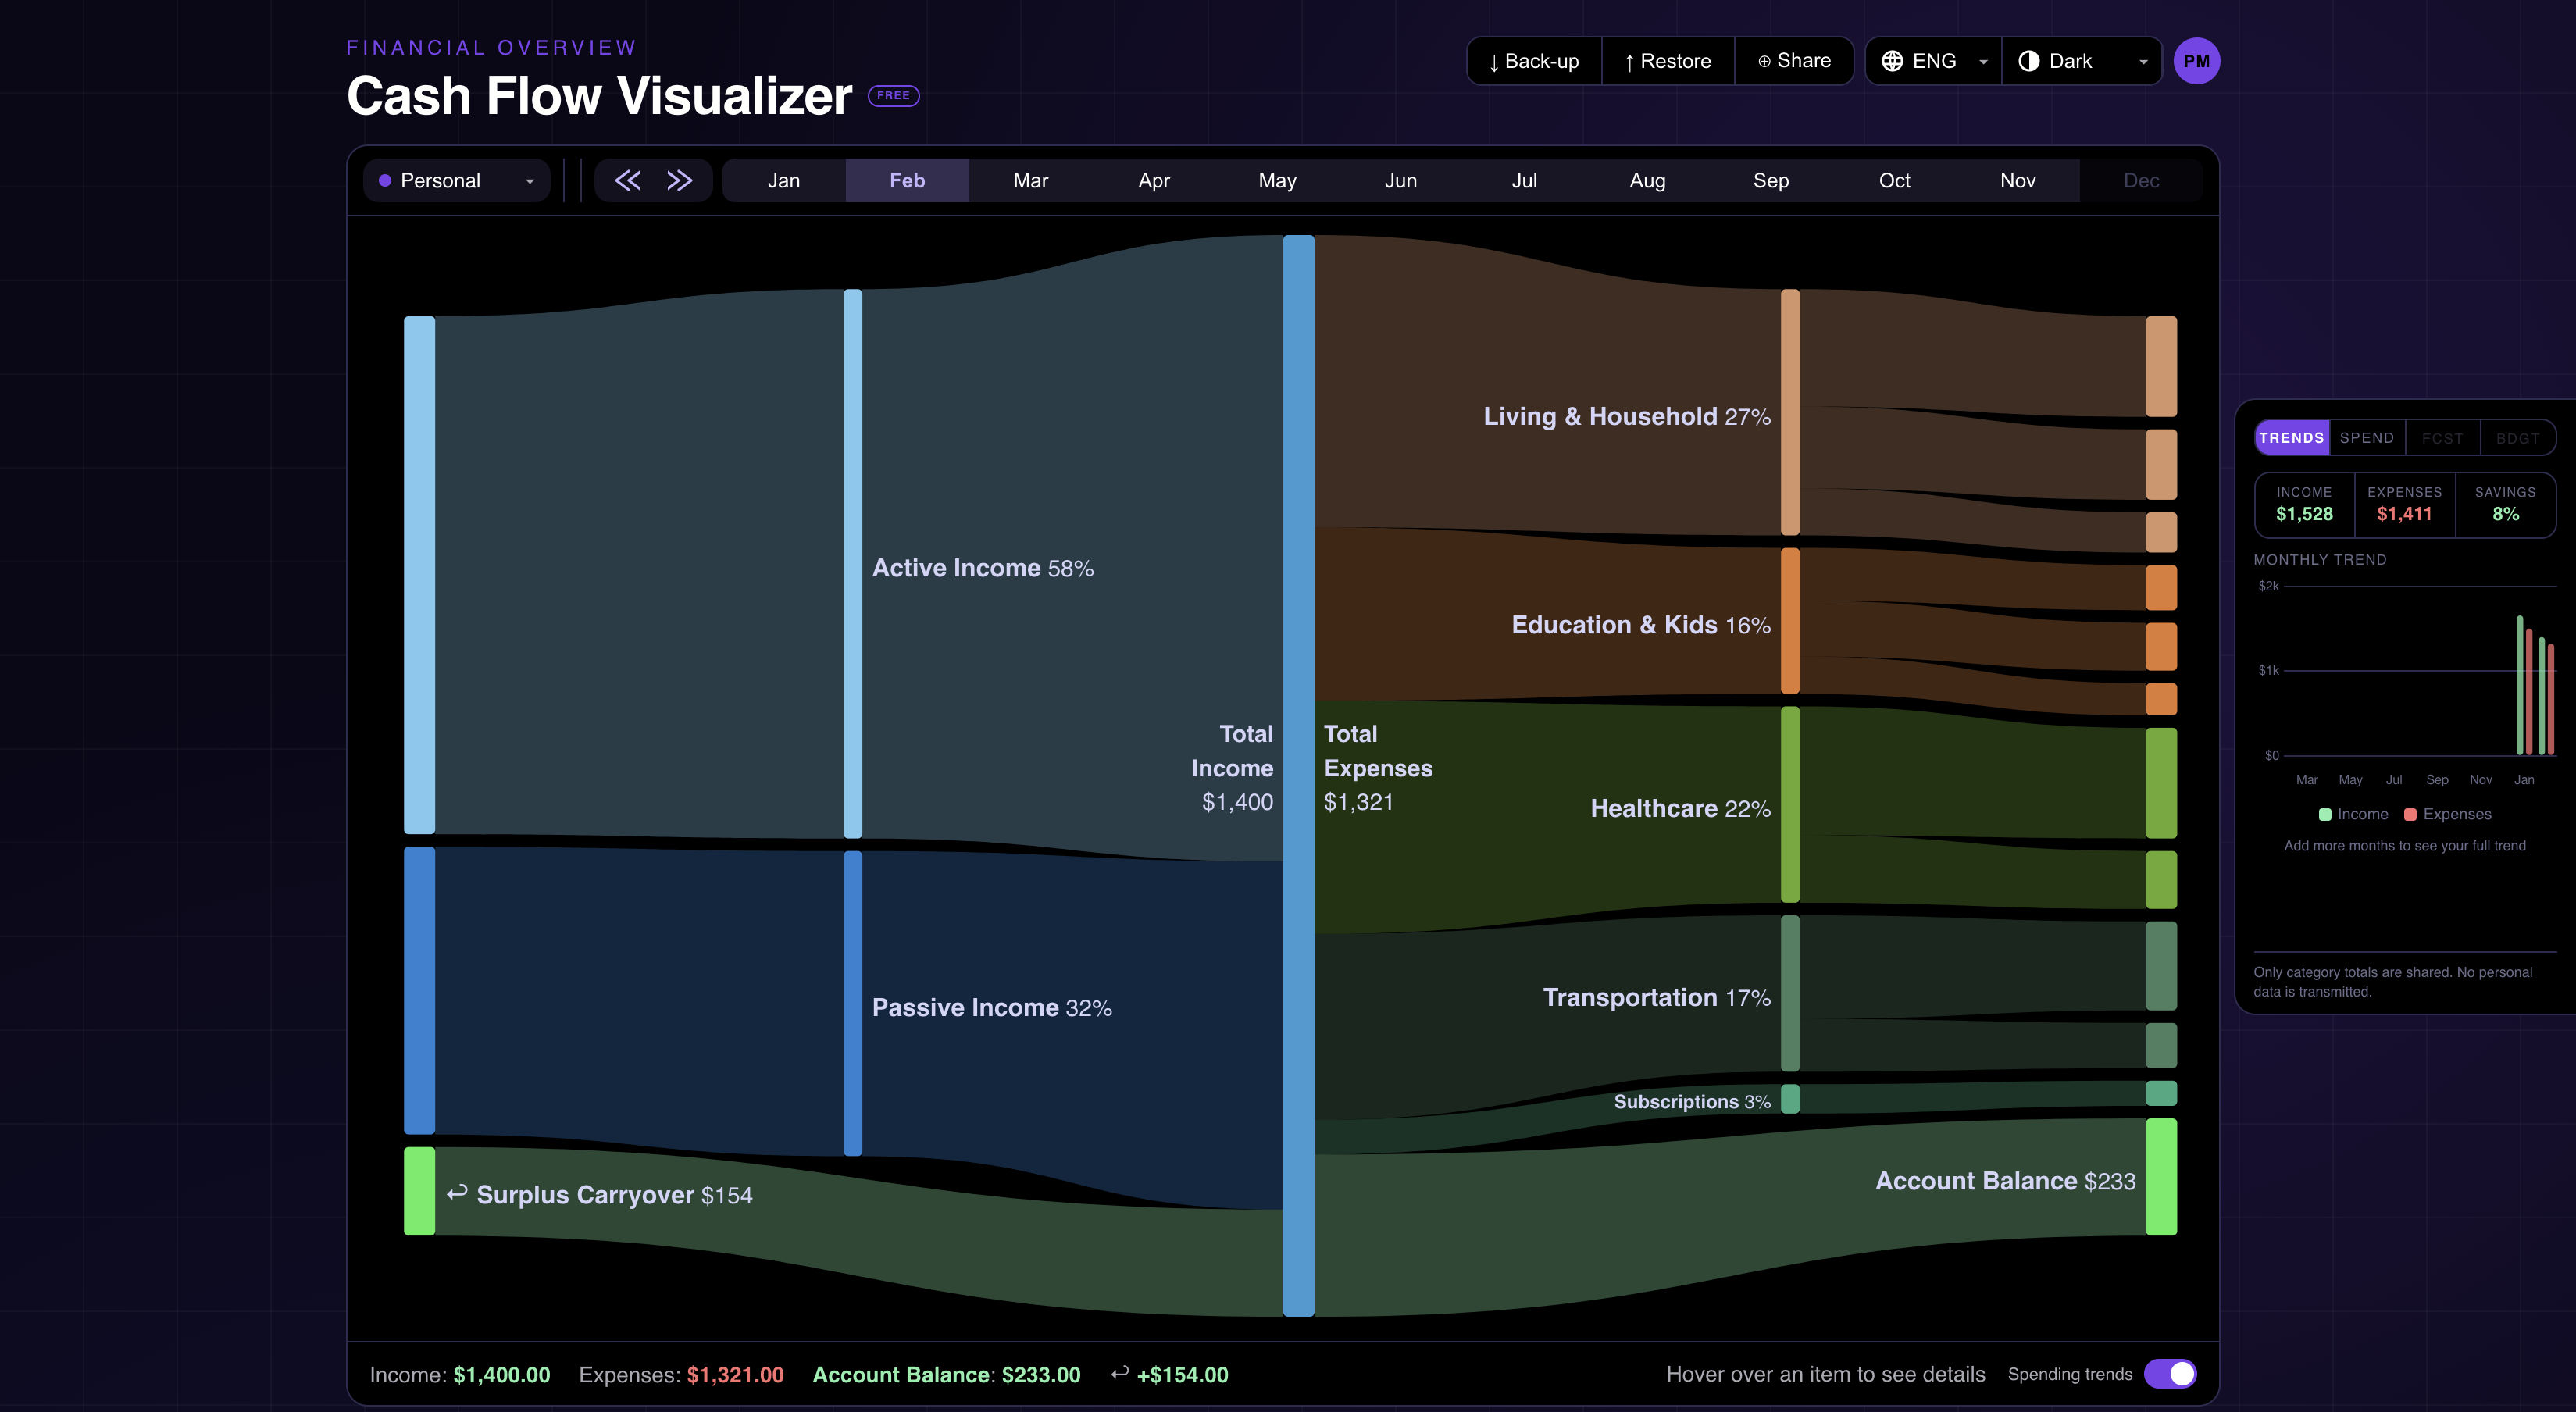Click the next period double-chevron icon

coord(680,180)
